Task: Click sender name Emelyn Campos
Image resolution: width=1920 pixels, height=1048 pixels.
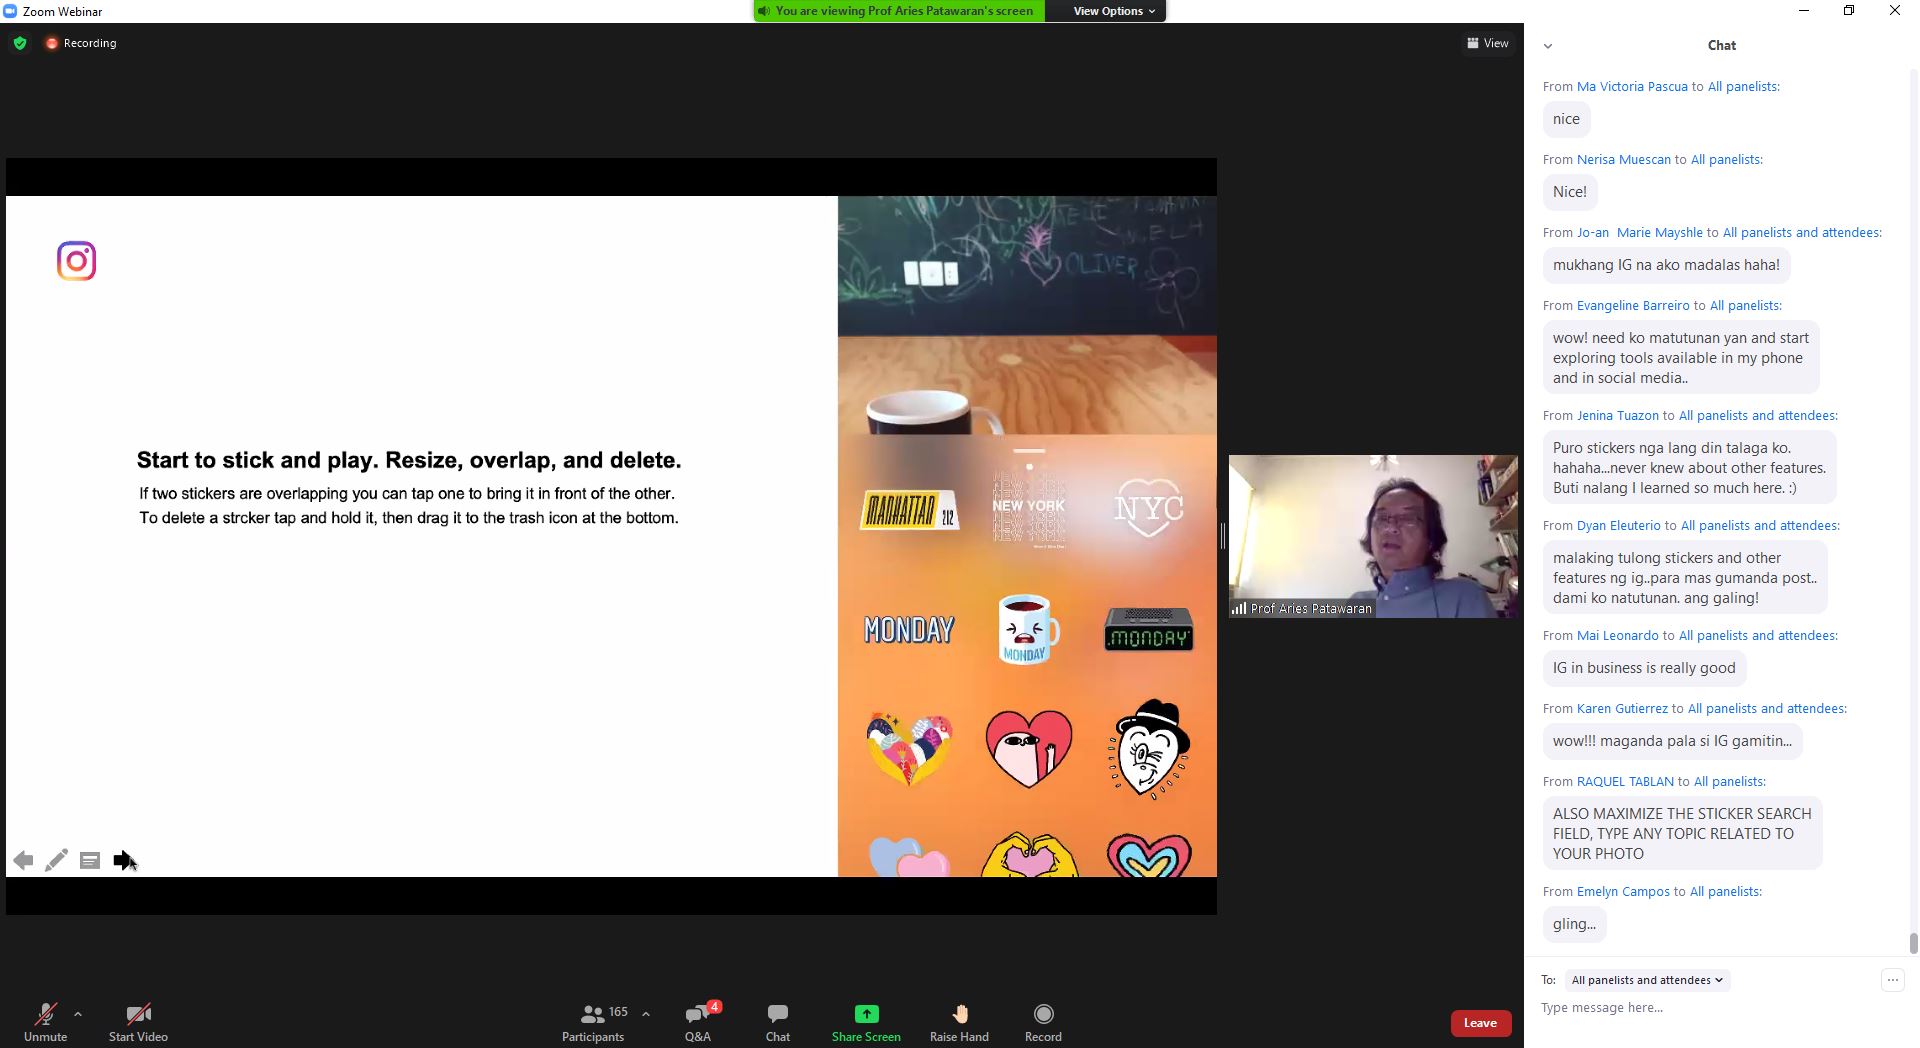Action: (x=1623, y=892)
